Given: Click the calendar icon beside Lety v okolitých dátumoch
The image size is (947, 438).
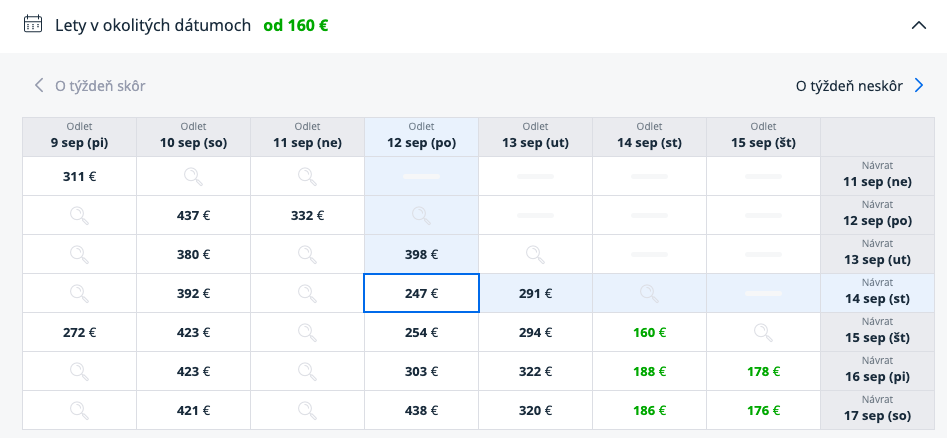Looking at the screenshot, I should point(33,25).
